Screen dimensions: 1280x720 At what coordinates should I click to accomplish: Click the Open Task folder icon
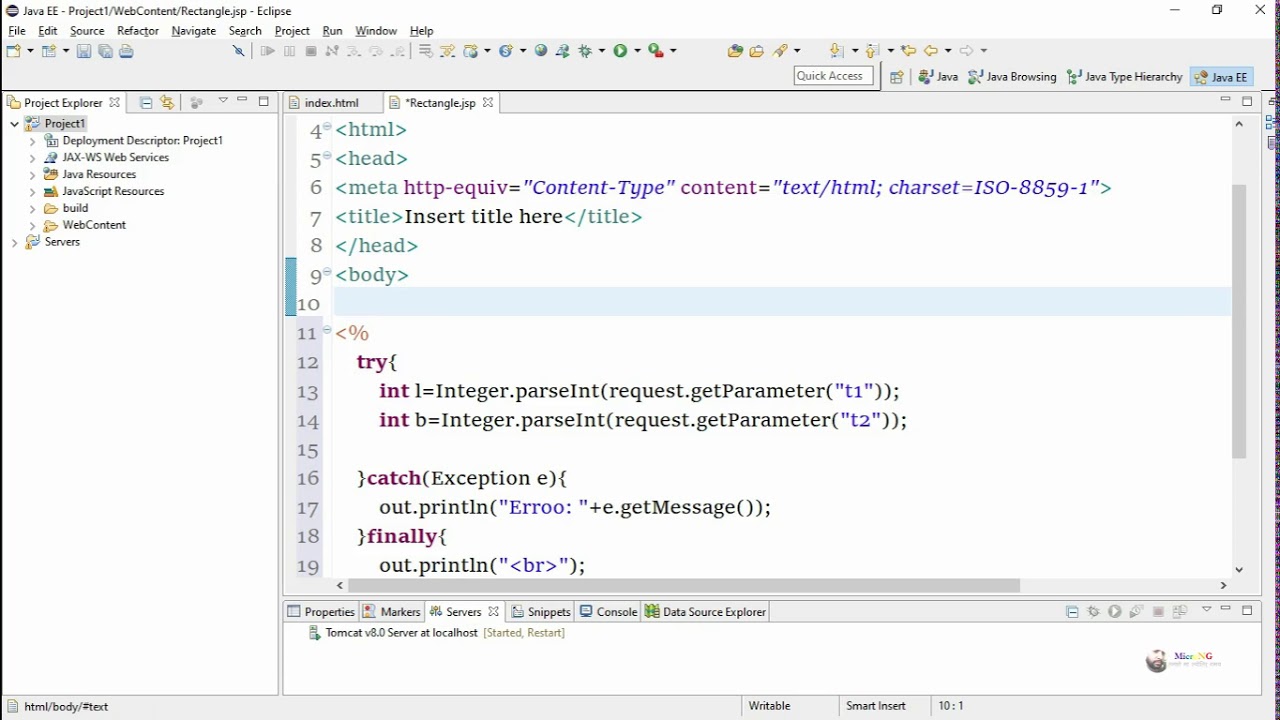tap(756, 50)
